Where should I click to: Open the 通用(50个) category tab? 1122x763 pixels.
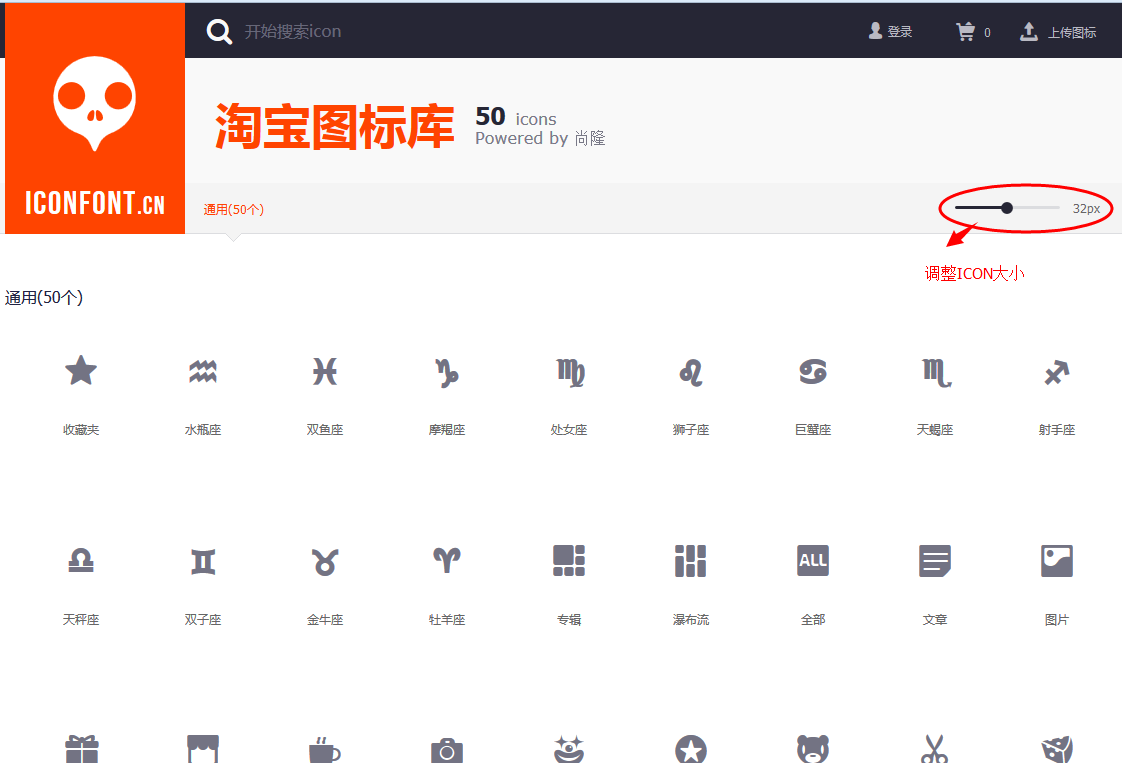(233, 209)
